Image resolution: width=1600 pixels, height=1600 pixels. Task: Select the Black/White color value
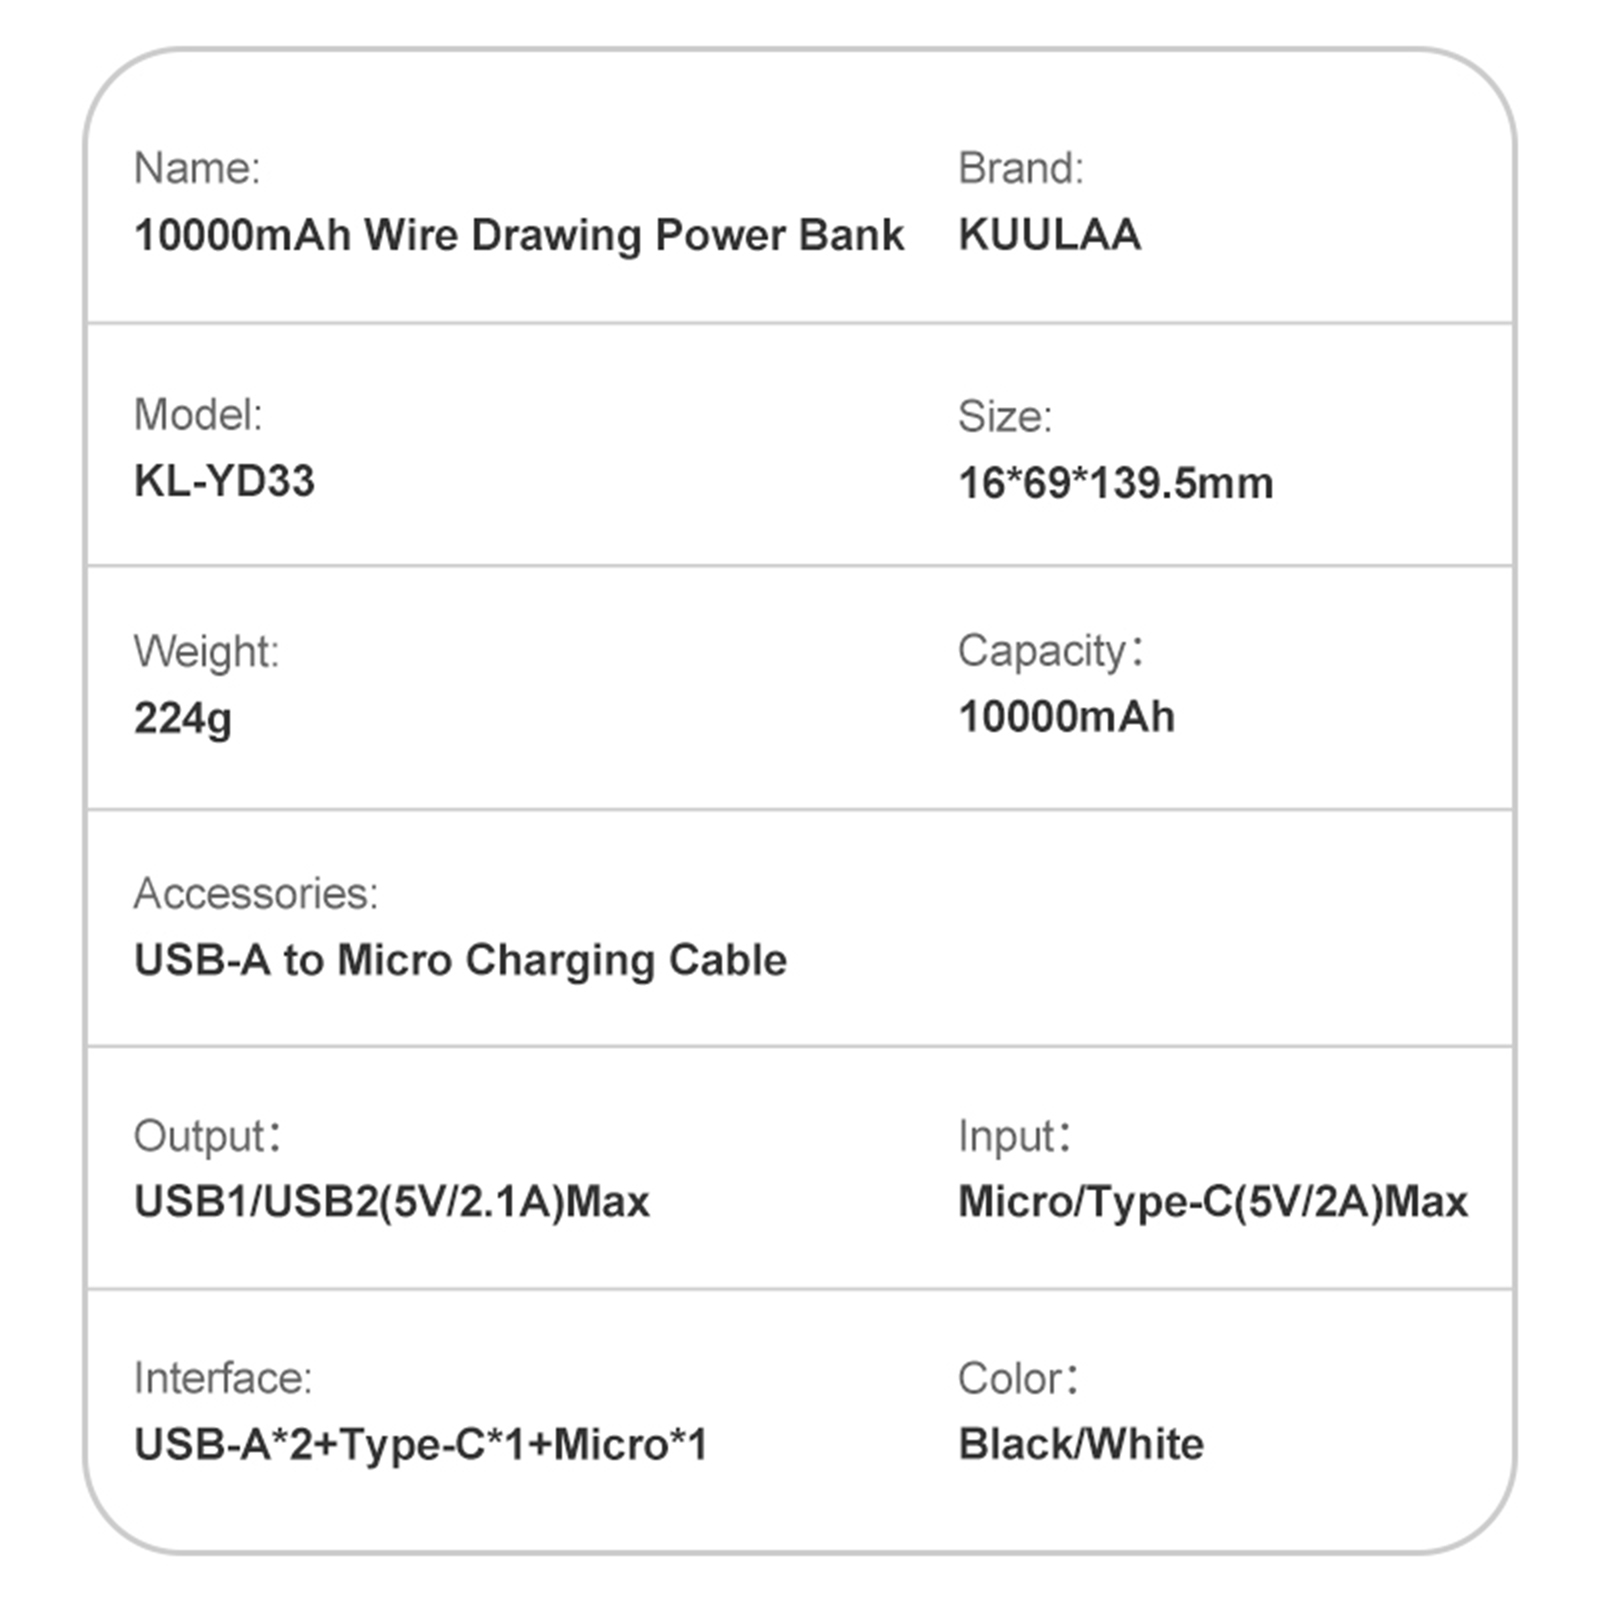click(x=1081, y=1445)
